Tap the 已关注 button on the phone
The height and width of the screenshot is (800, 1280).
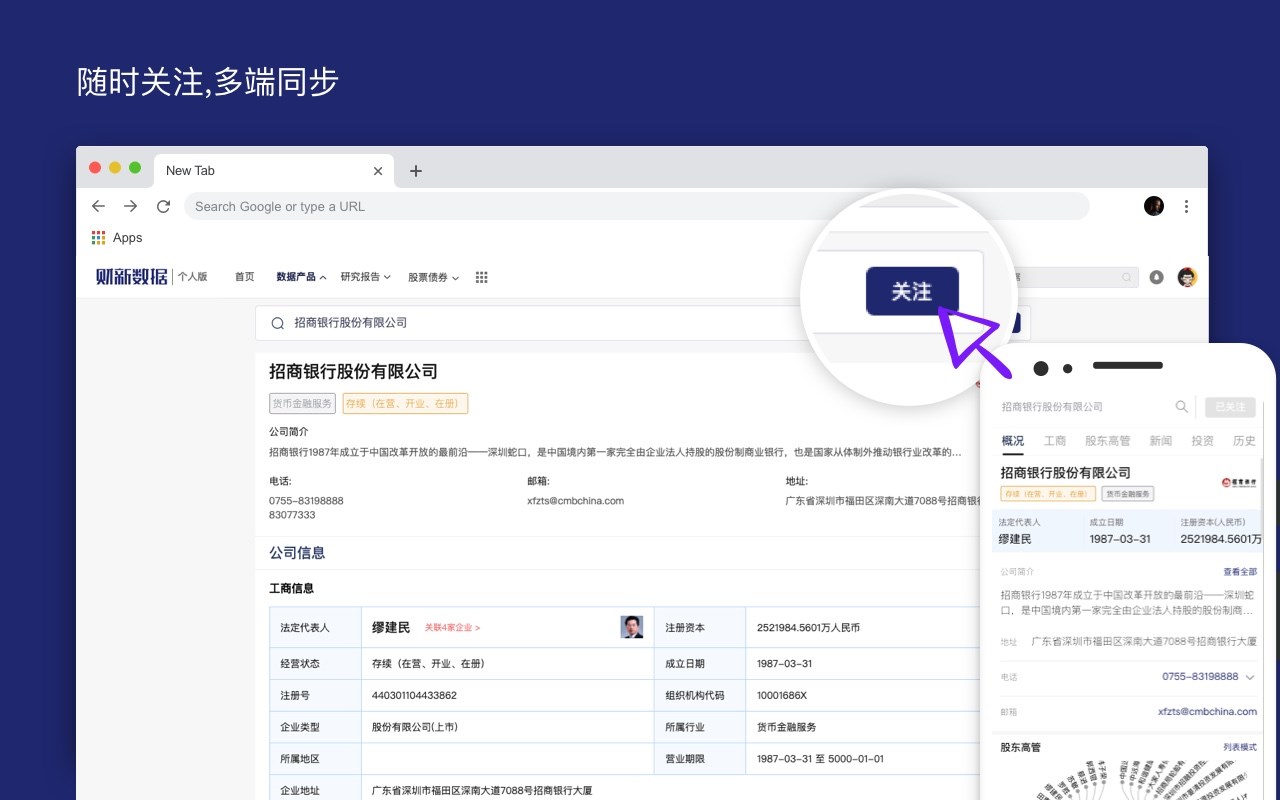click(1230, 407)
